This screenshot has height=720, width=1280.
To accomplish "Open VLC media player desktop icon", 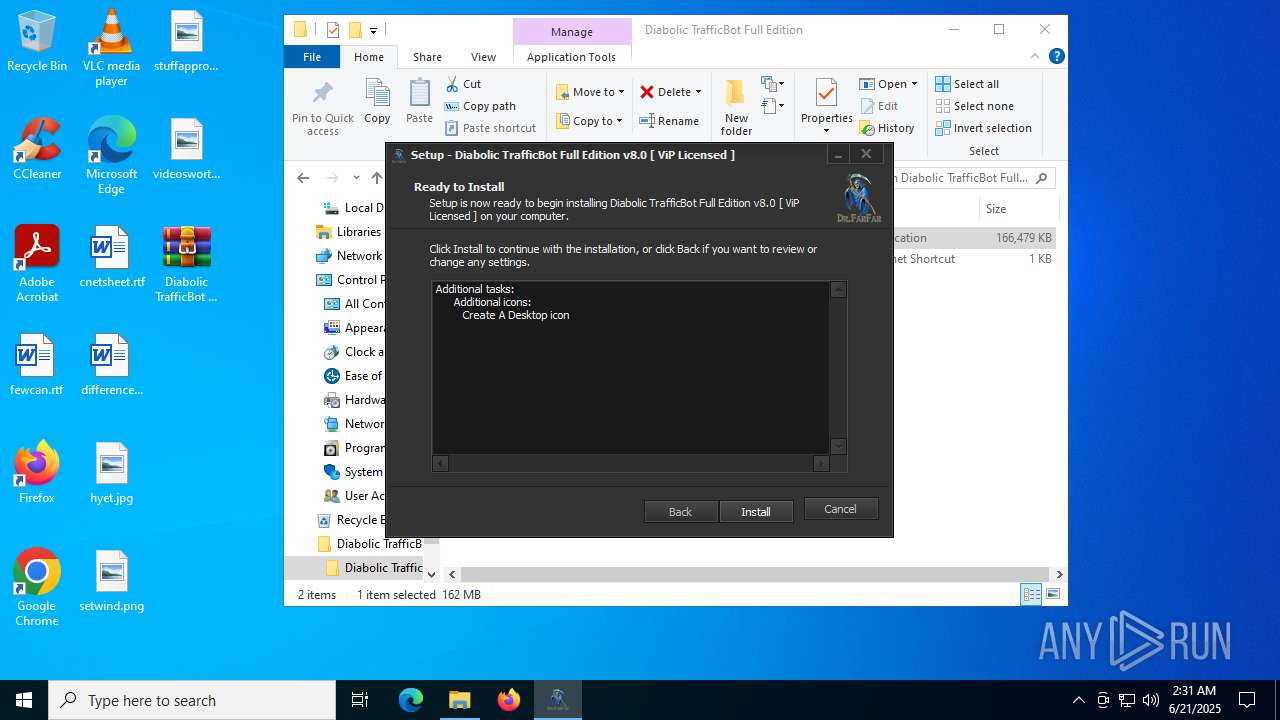I will pos(111,47).
